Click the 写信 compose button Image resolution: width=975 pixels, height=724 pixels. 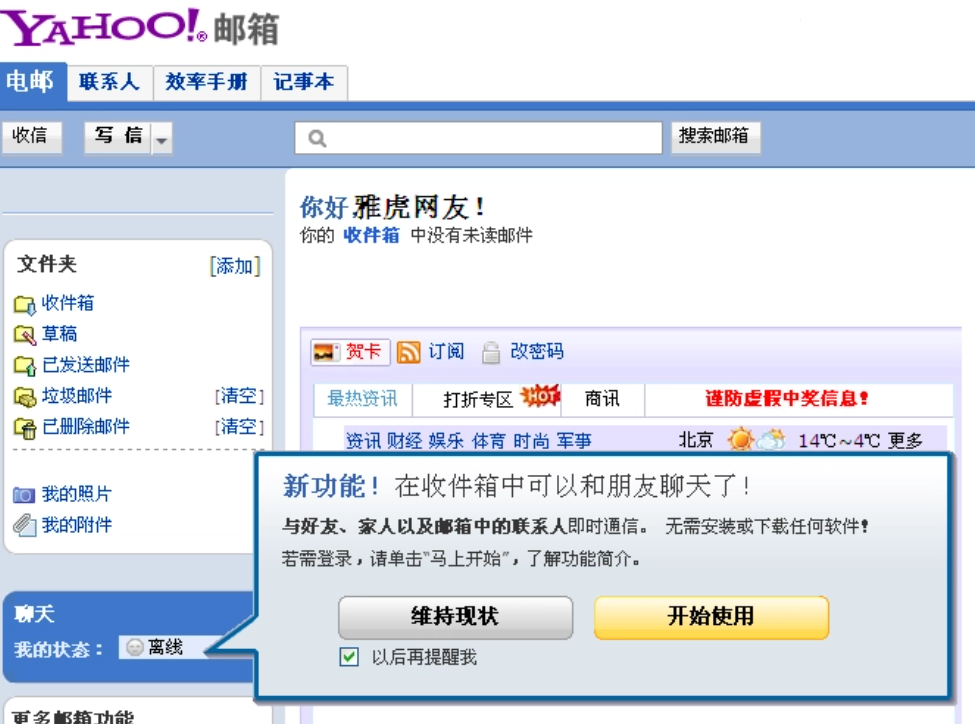coord(118,137)
